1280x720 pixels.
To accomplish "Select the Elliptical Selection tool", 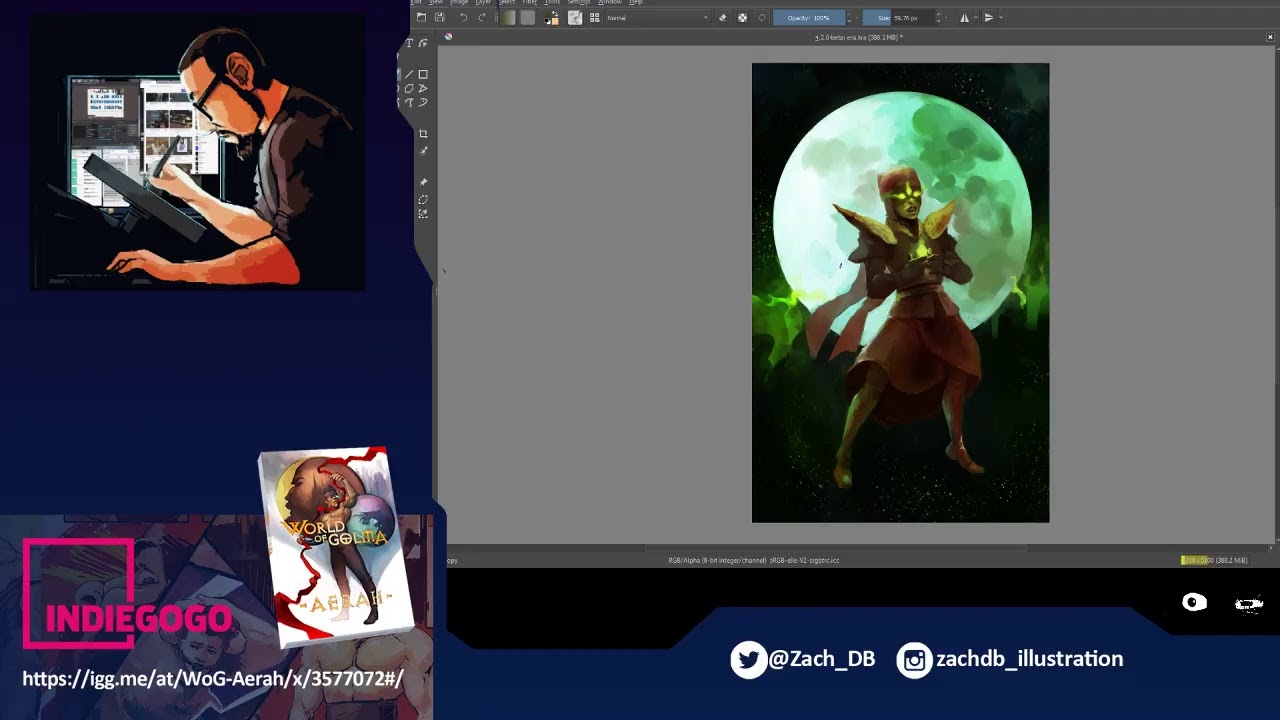I will (x=423, y=198).
